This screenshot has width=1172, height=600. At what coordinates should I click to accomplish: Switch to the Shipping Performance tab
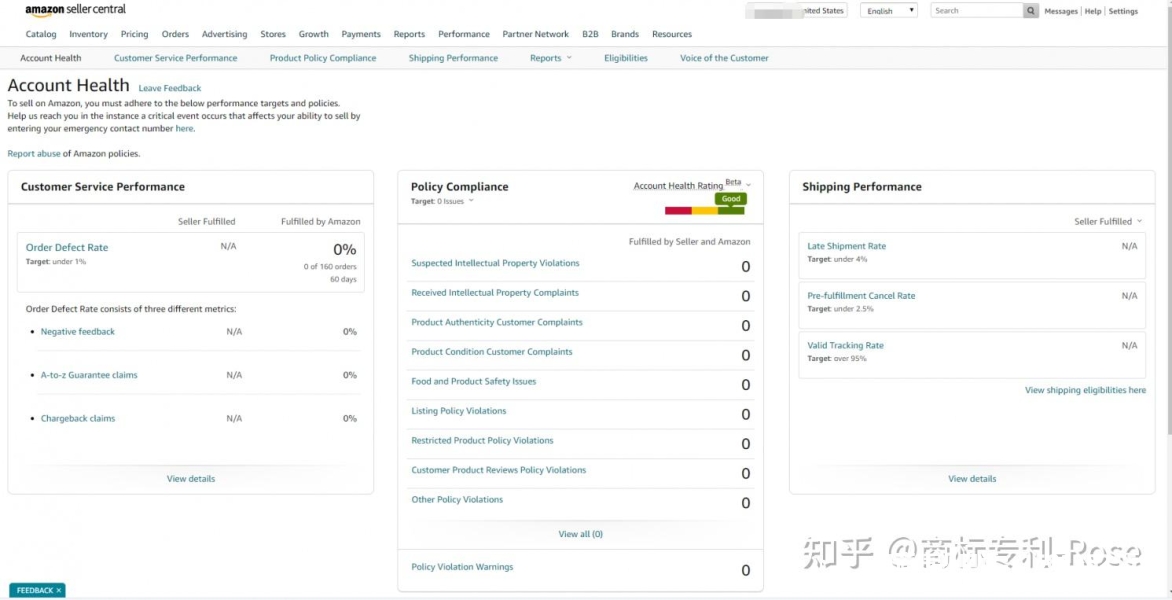[453, 58]
